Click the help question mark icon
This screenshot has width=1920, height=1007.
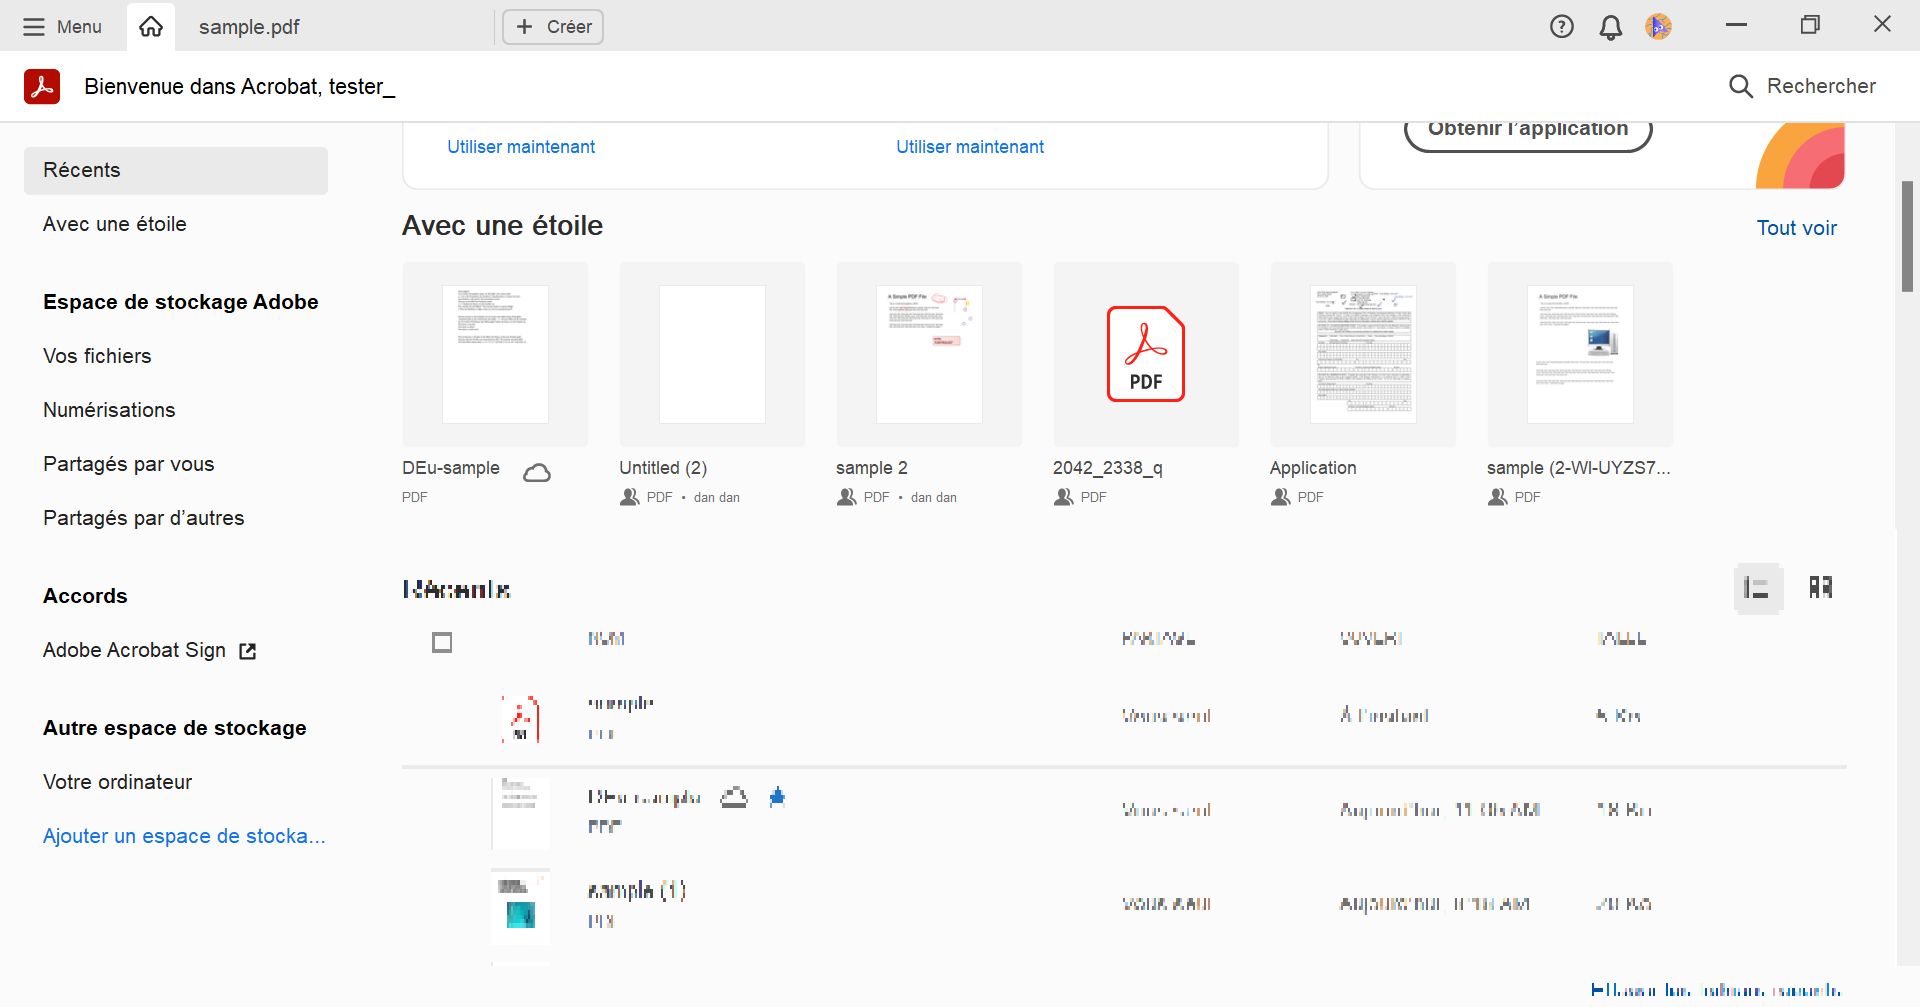click(1561, 26)
